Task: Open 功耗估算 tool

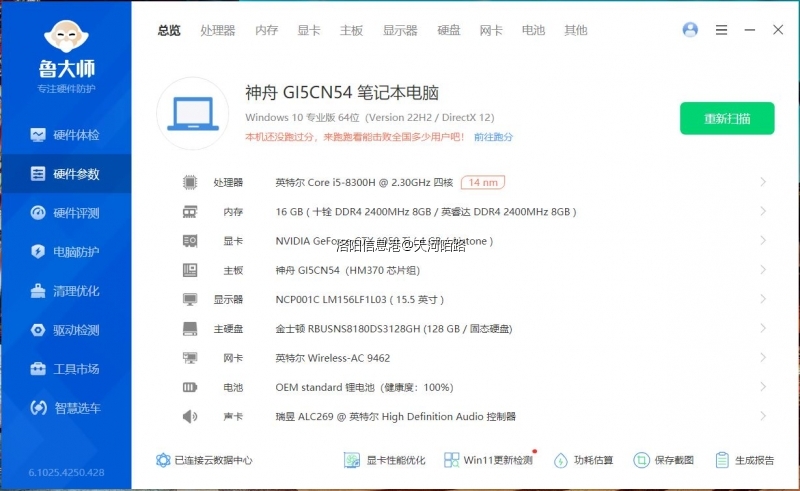Action: pos(583,460)
